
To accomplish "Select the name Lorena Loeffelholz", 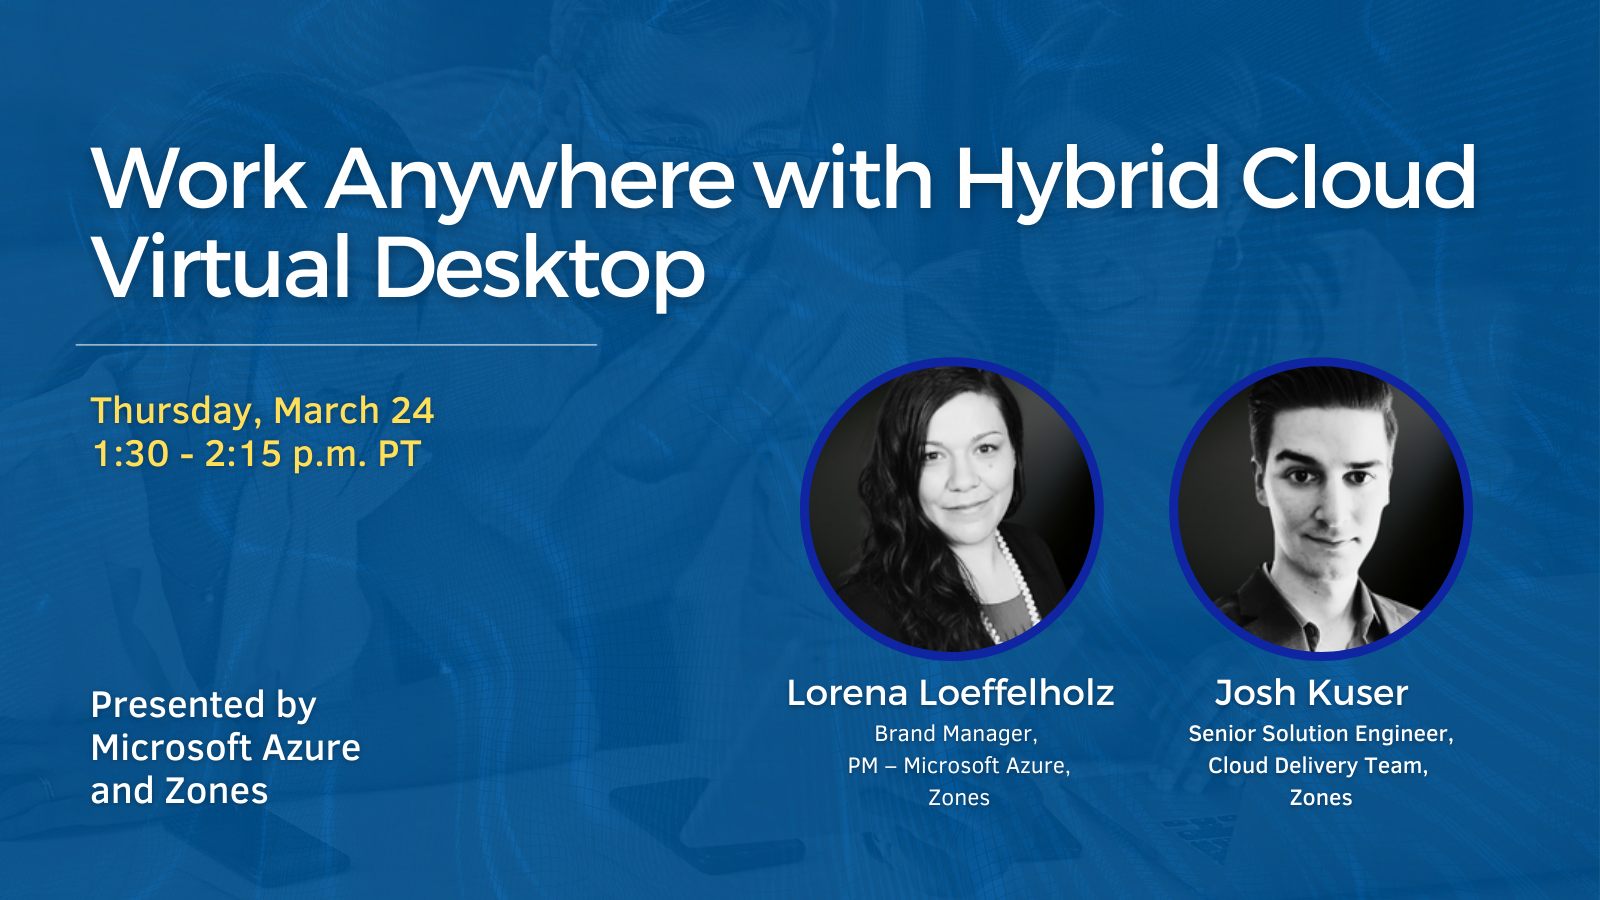I will click(x=952, y=691).
